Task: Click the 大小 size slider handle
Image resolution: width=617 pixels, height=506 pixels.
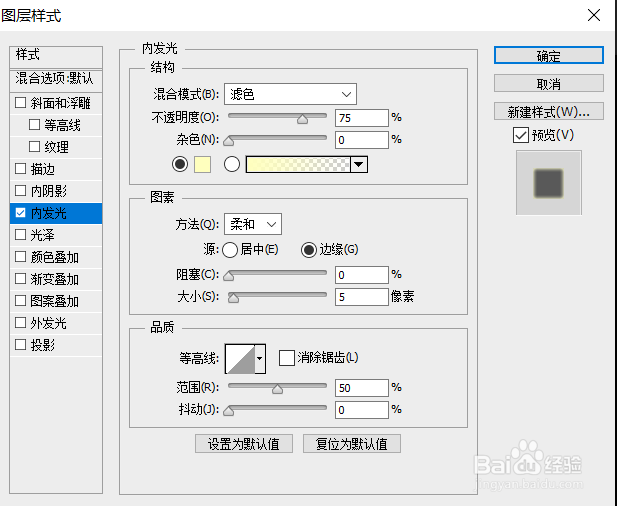Action: 233,298
